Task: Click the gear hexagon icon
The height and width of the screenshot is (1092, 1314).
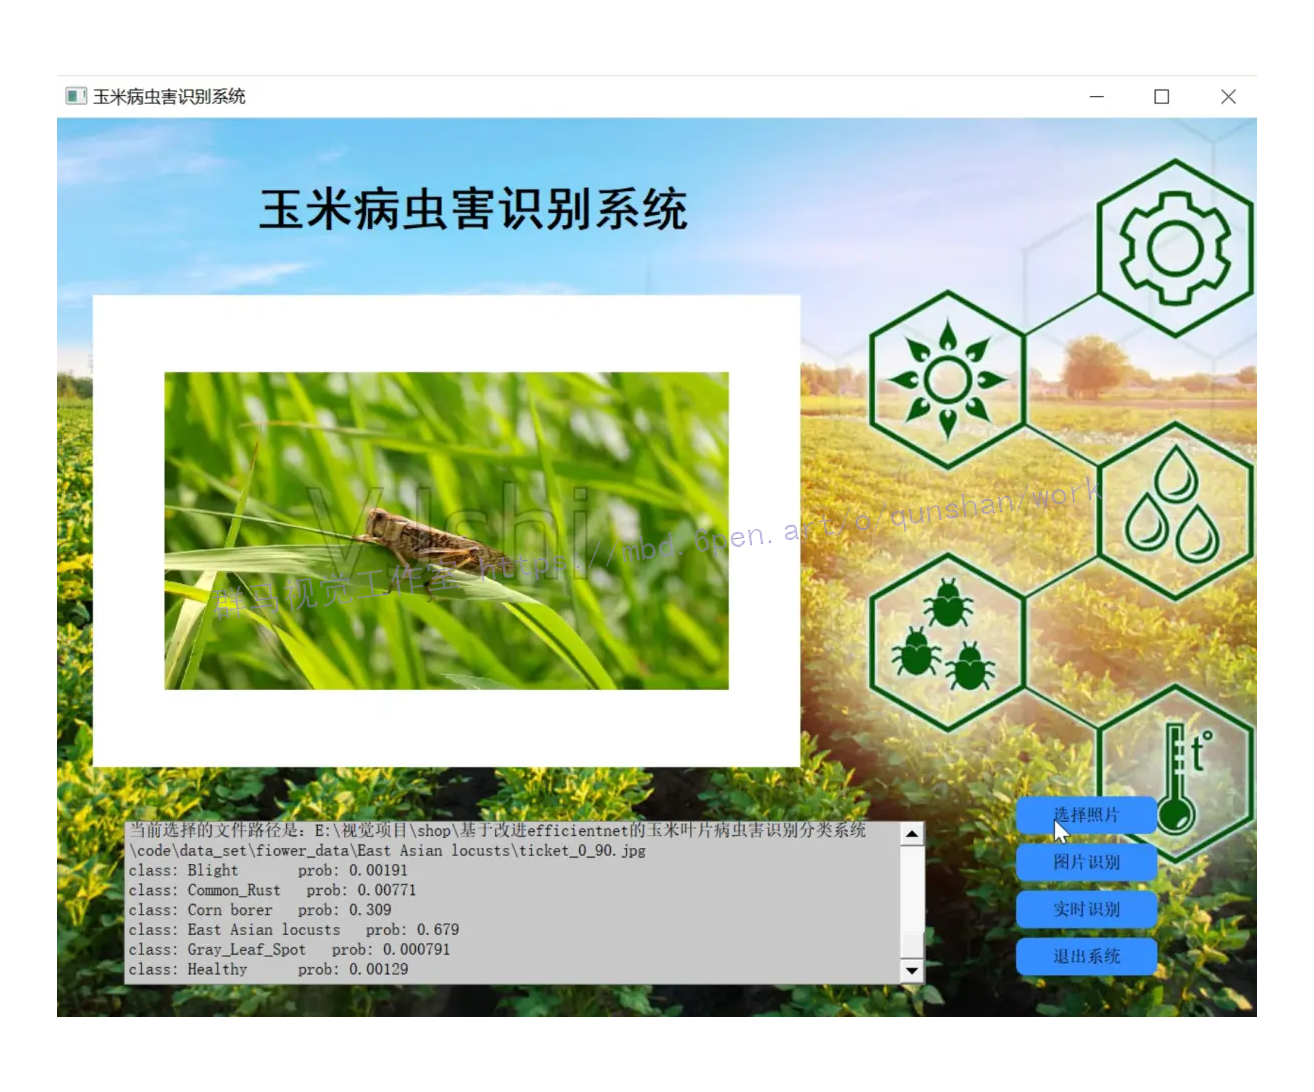Action: 1175,248
